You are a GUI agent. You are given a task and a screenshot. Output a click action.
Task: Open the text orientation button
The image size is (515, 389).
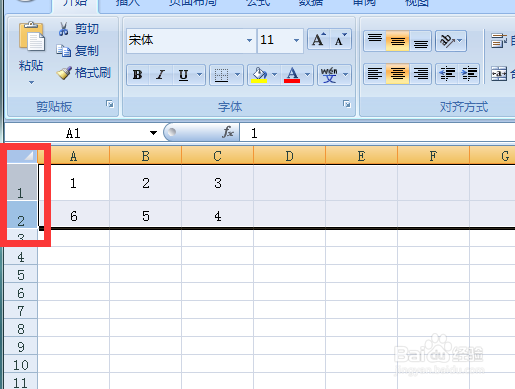pyautogui.click(x=451, y=41)
